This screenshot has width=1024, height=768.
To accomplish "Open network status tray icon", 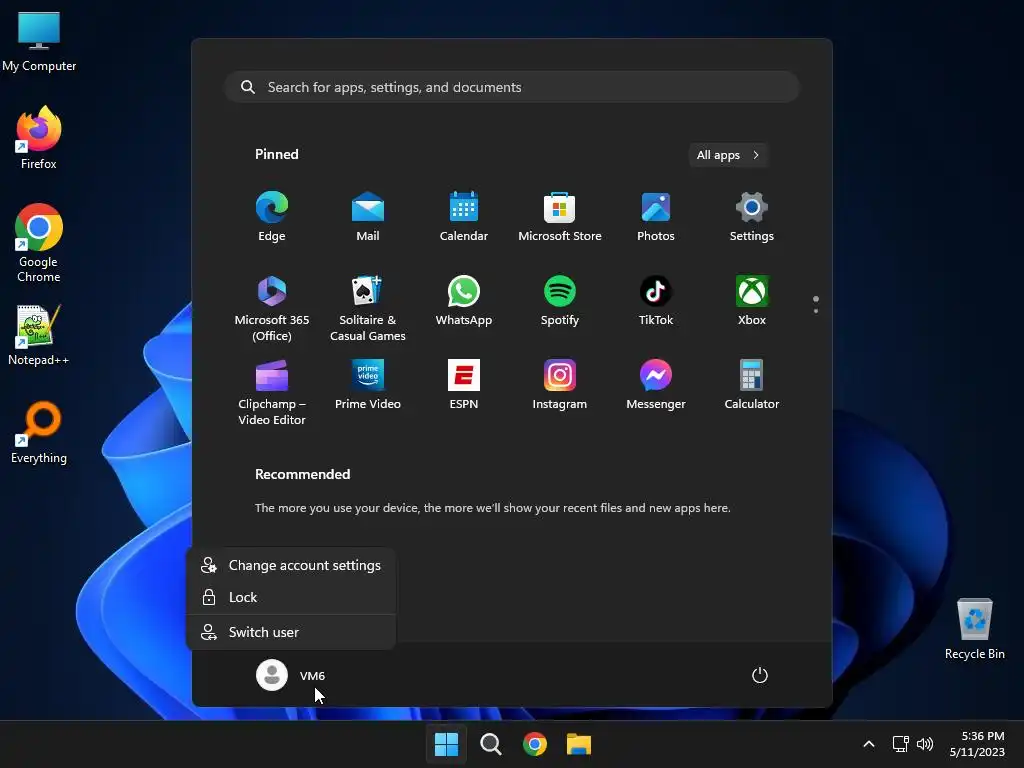I will [x=901, y=744].
